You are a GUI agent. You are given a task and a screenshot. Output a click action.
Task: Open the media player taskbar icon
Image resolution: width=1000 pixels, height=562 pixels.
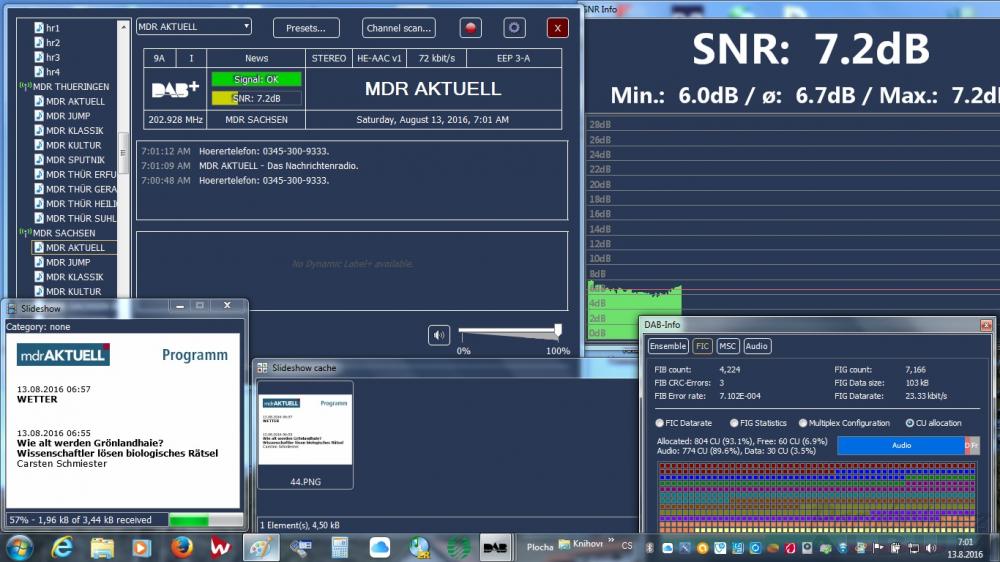point(142,547)
